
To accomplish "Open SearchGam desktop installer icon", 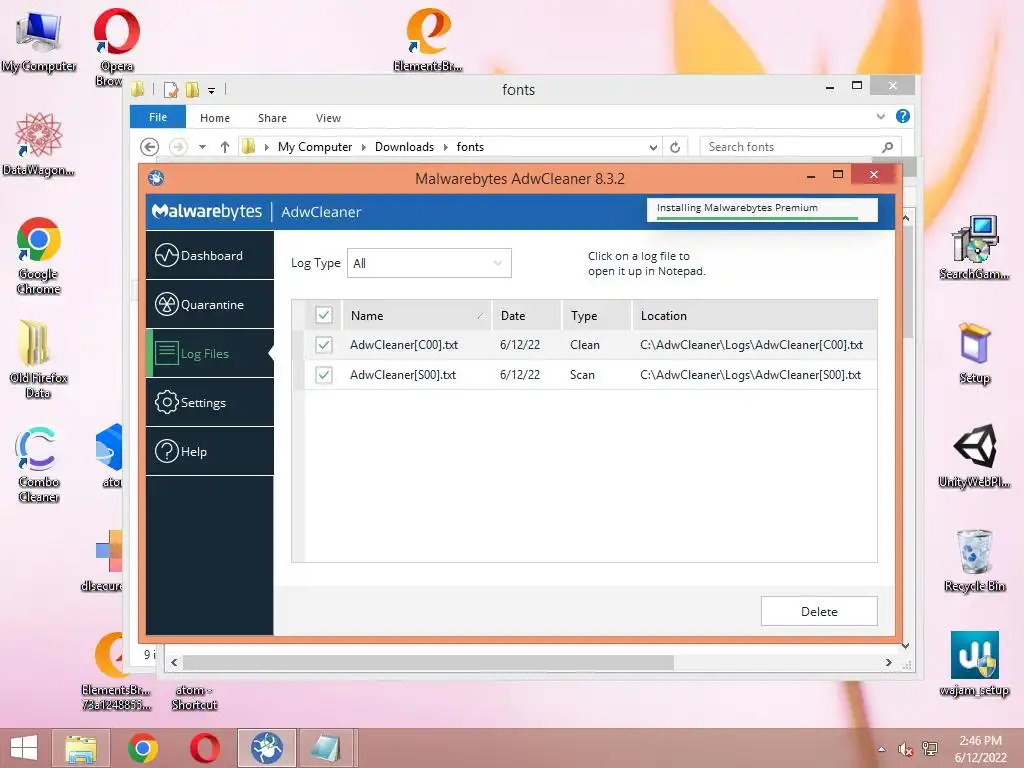I will tap(974, 248).
